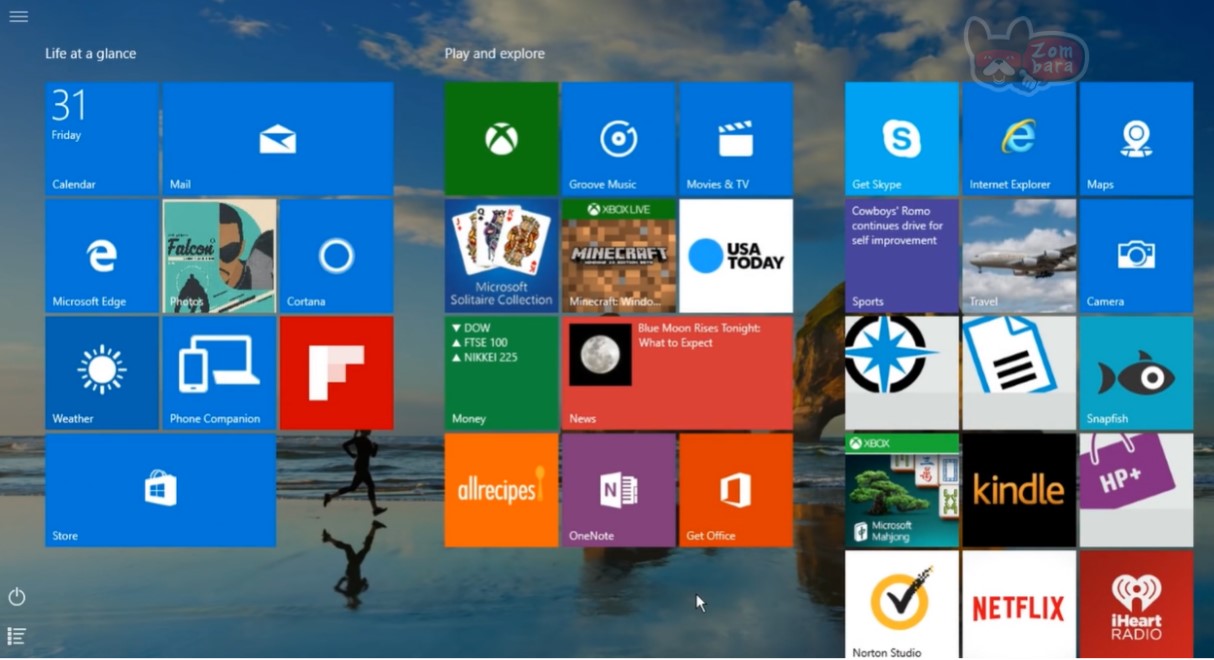Viewport: 1214px width, 660px height.
Task: Open the Maps tile
Action: (1136, 138)
